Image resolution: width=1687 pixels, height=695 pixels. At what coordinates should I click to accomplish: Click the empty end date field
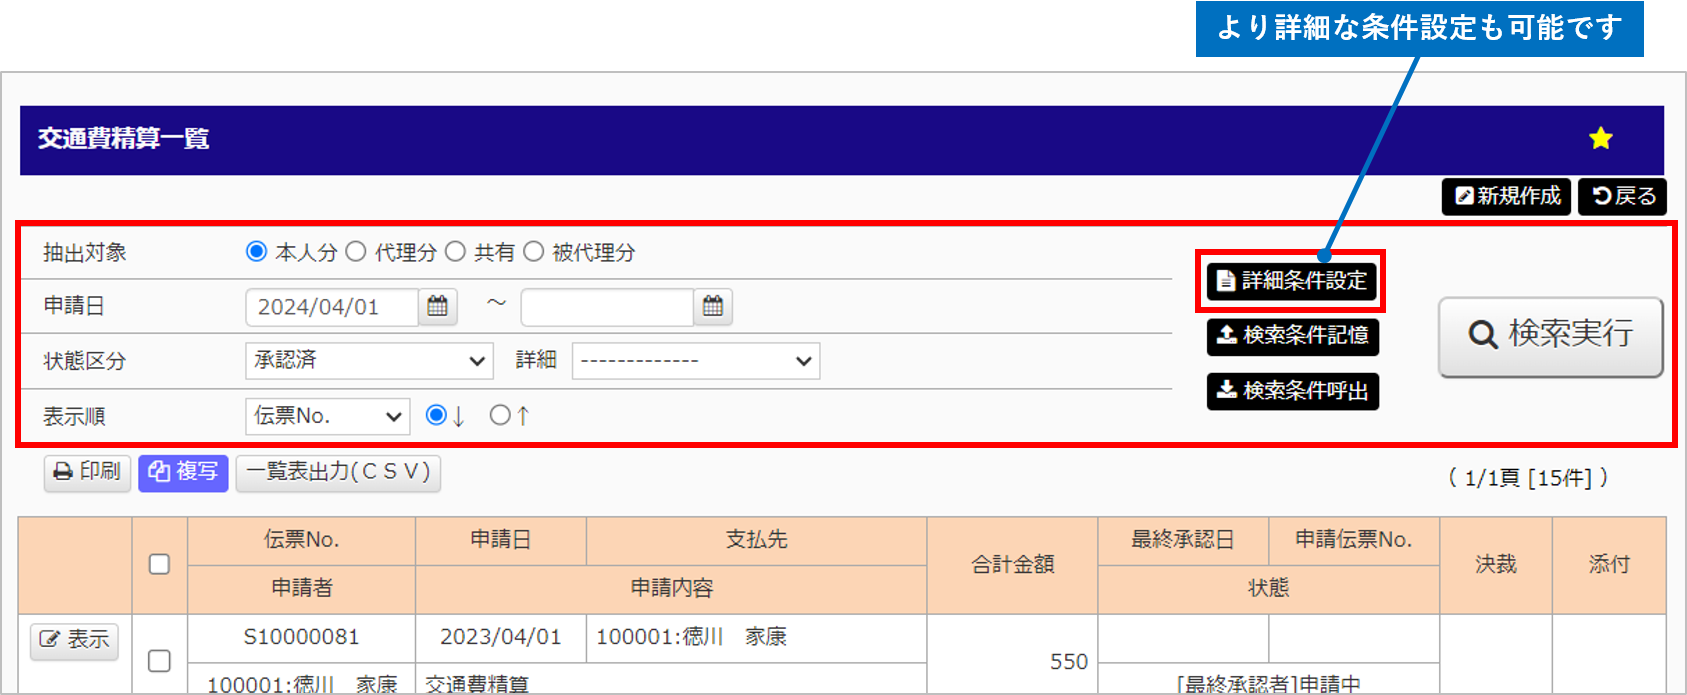pyautogui.click(x=607, y=307)
